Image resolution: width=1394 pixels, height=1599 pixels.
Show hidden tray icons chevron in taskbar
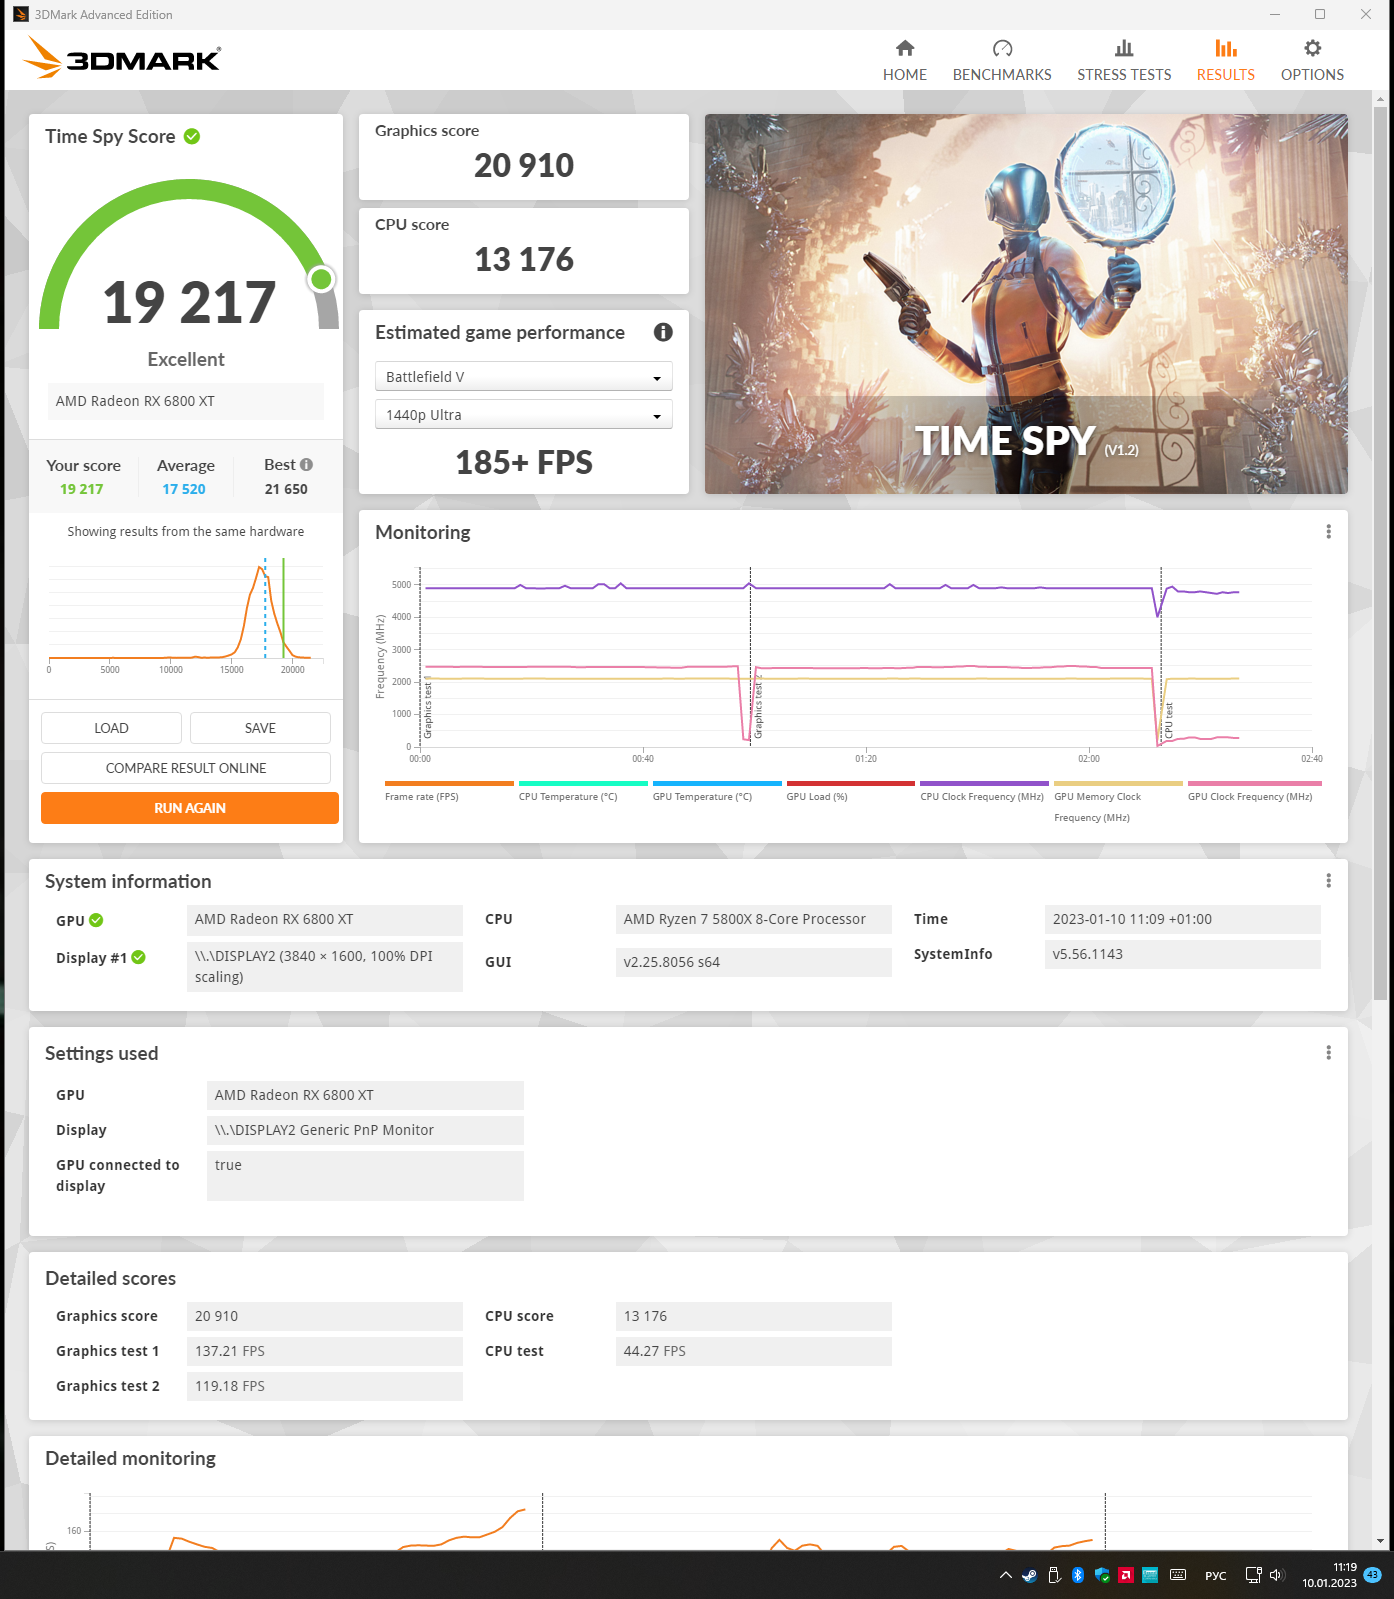pyautogui.click(x=1005, y=1575)
